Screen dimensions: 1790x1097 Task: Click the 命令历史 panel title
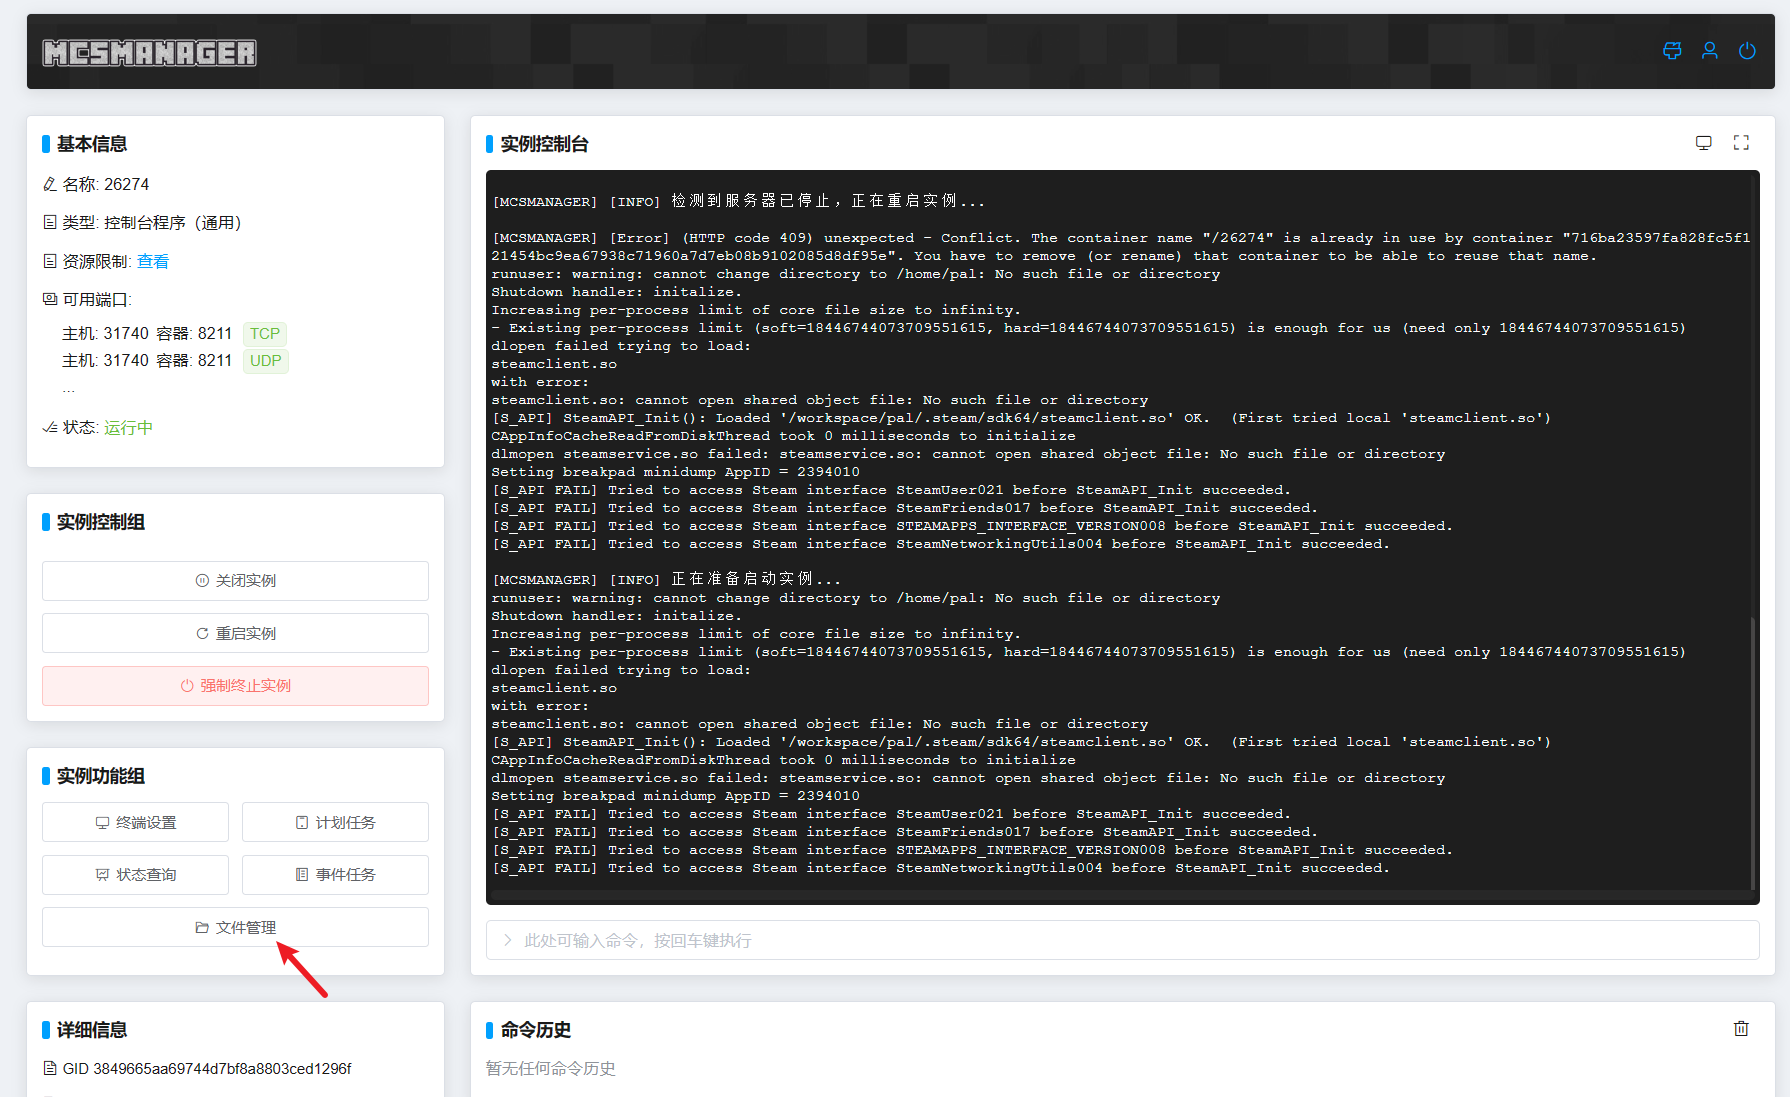(535, 1030)
